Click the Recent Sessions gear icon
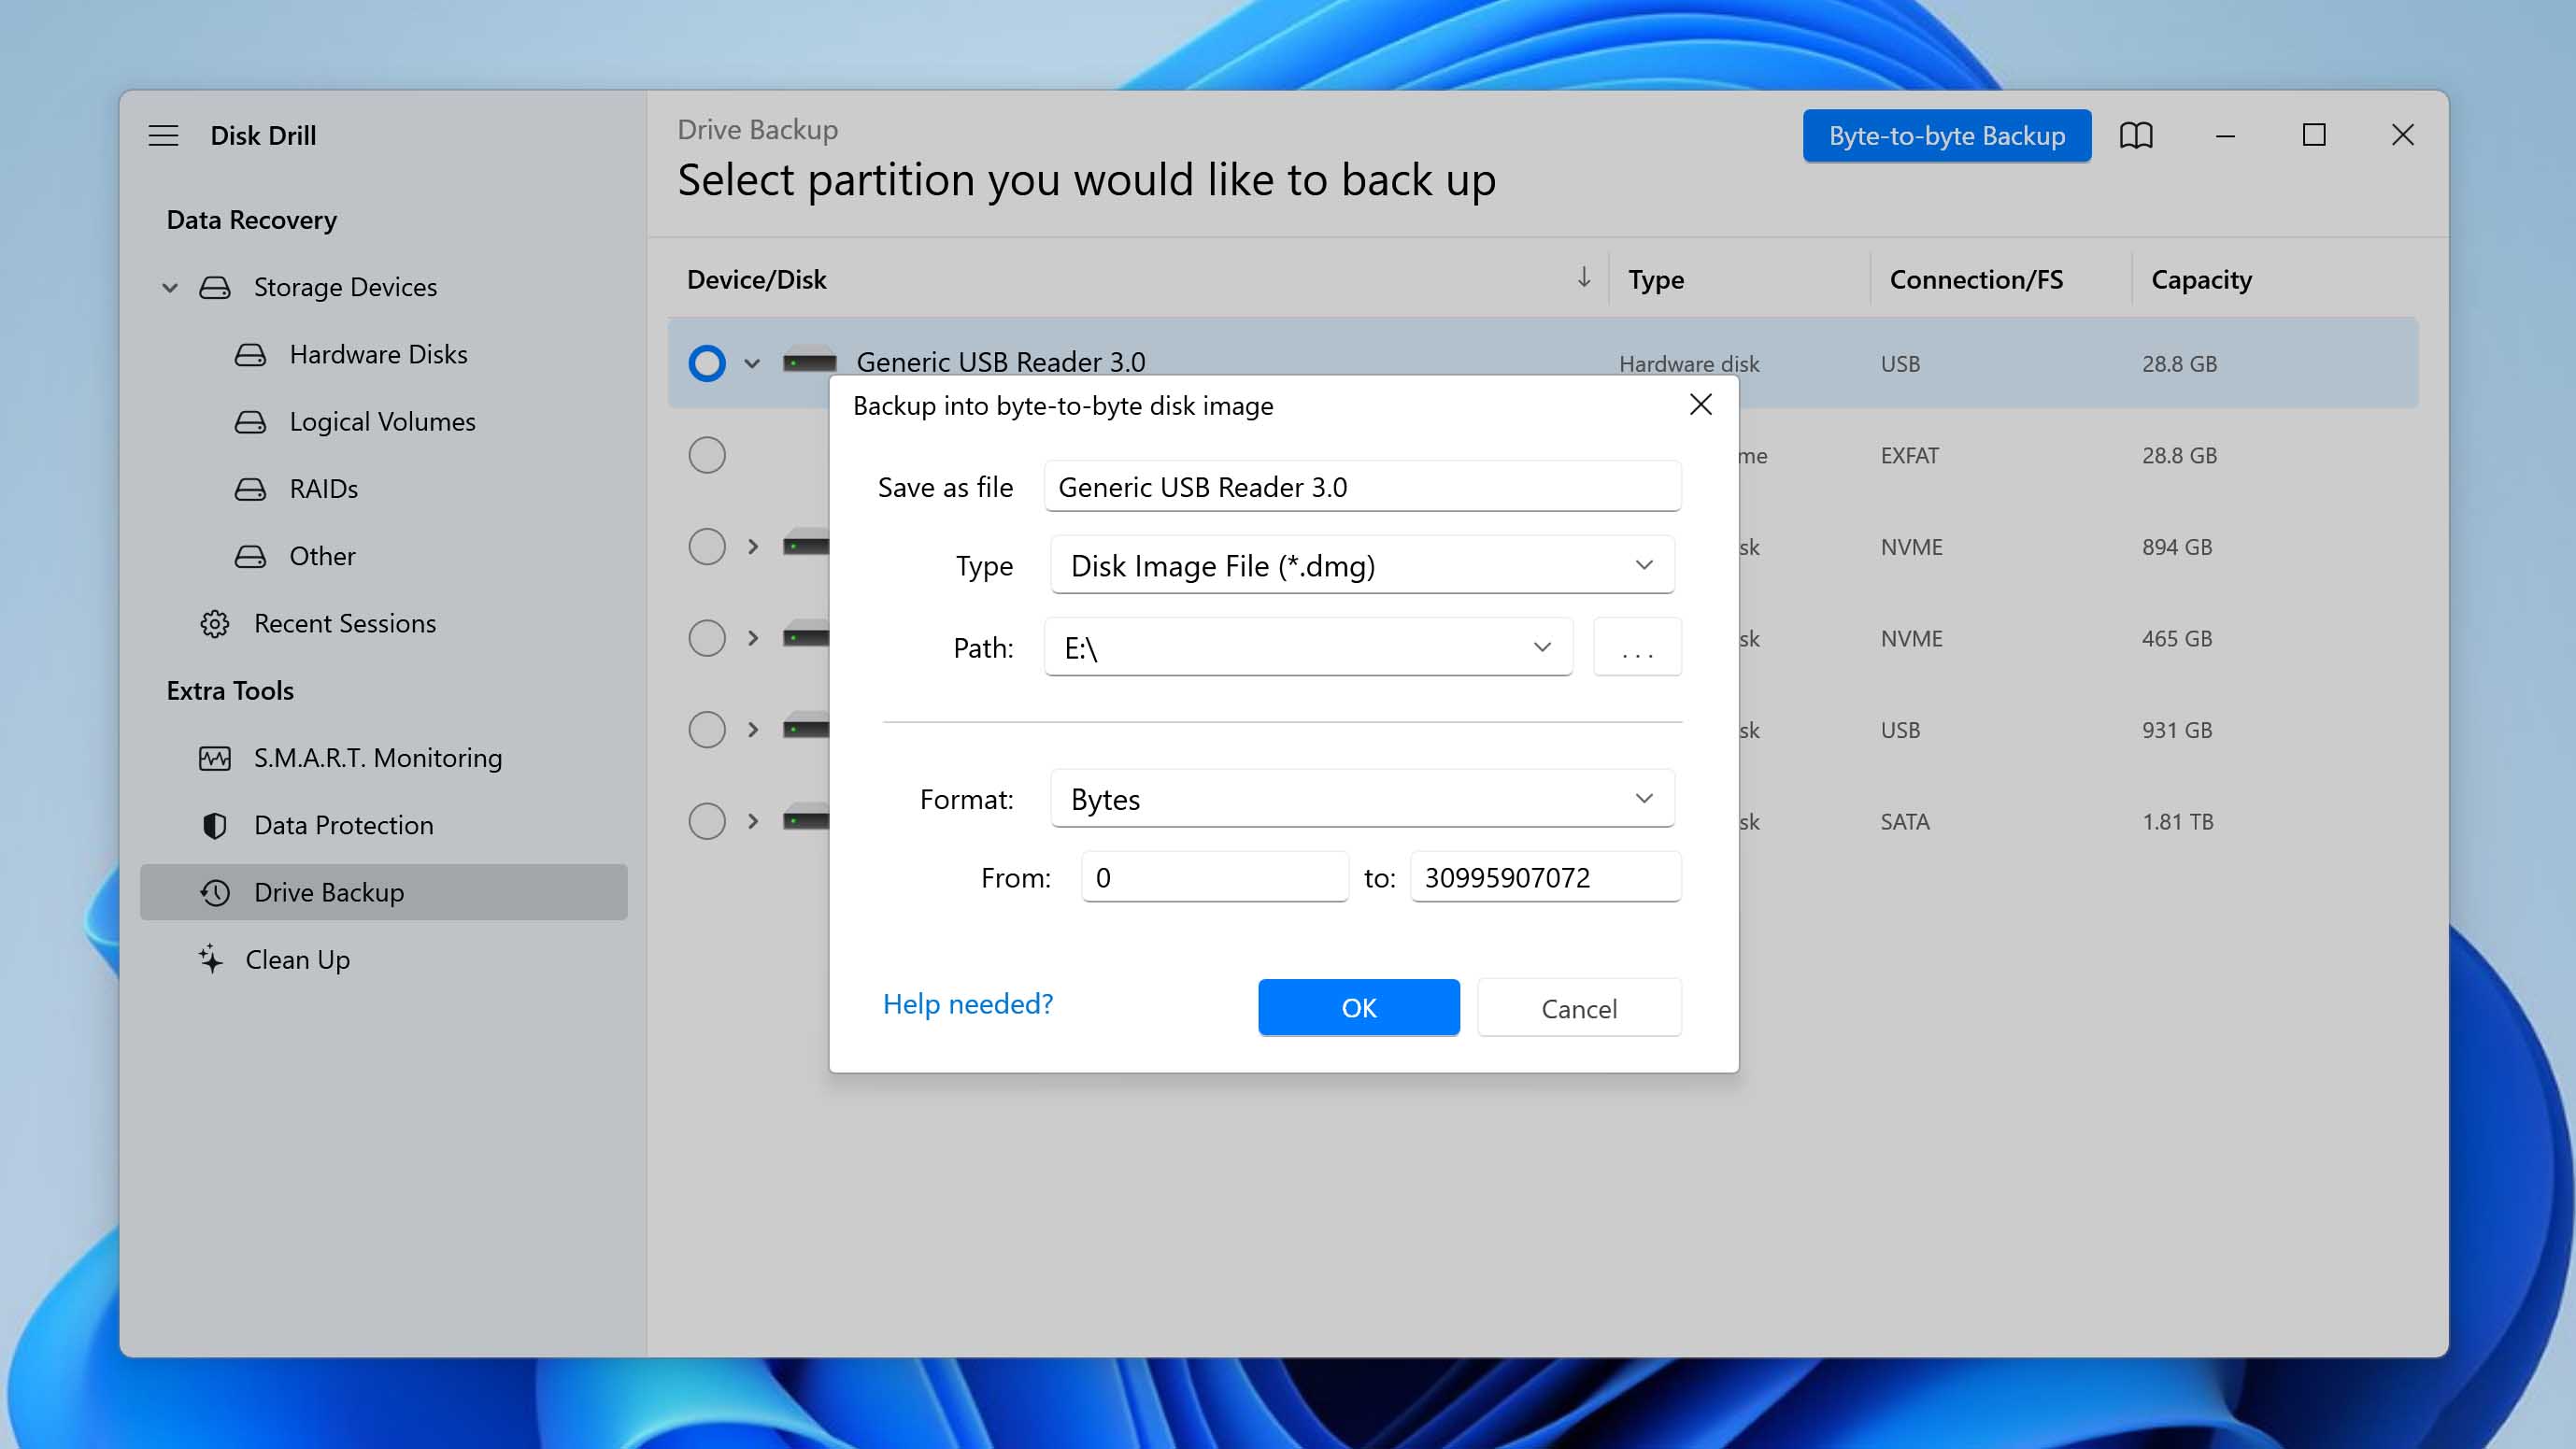Viewport: 2576px width, 1449px height. pyautogui.click(x=214, y=624)
